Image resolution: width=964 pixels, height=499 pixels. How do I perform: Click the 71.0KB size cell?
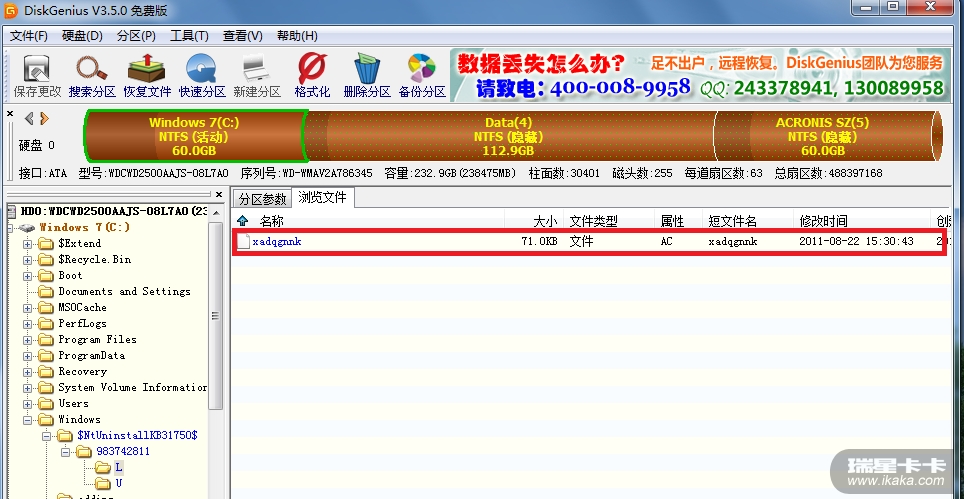pos(539,242)
